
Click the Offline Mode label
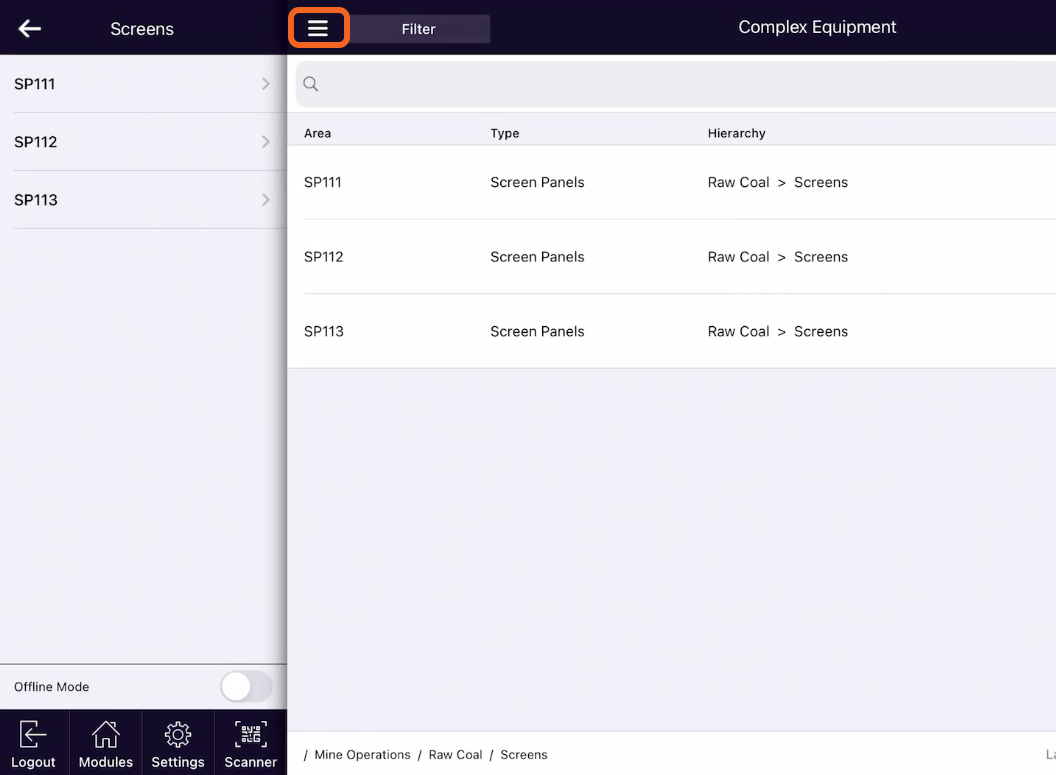pos(52,687)
